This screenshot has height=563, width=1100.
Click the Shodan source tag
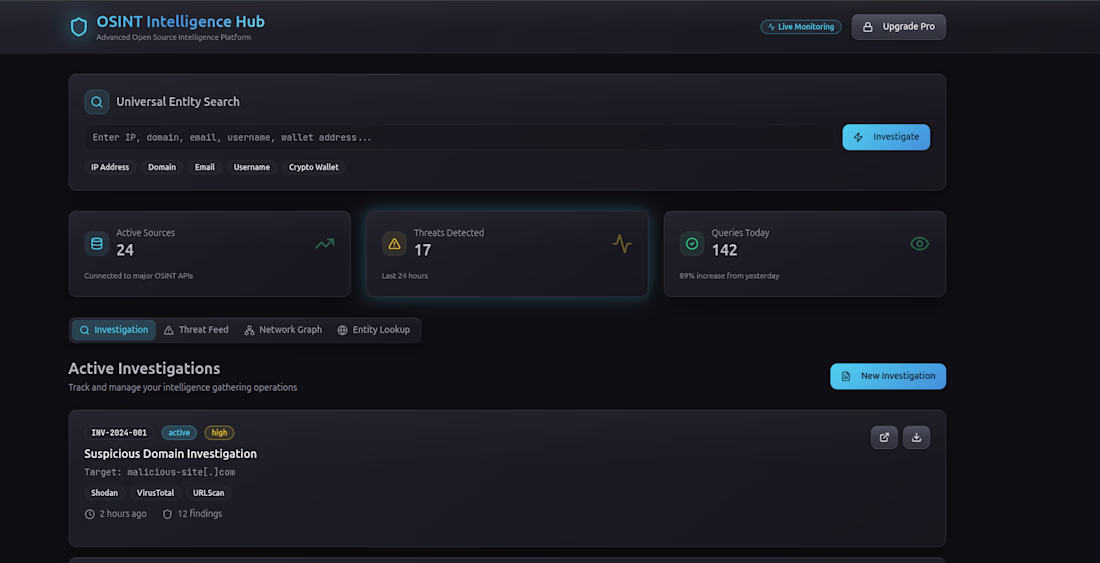105,493
